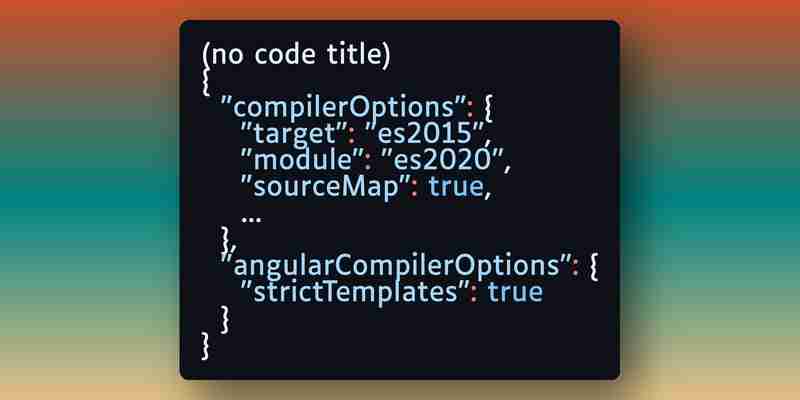Select the "compilerOptions" key
This screenshot has height=400, width=800.
[x=344, y=108]
